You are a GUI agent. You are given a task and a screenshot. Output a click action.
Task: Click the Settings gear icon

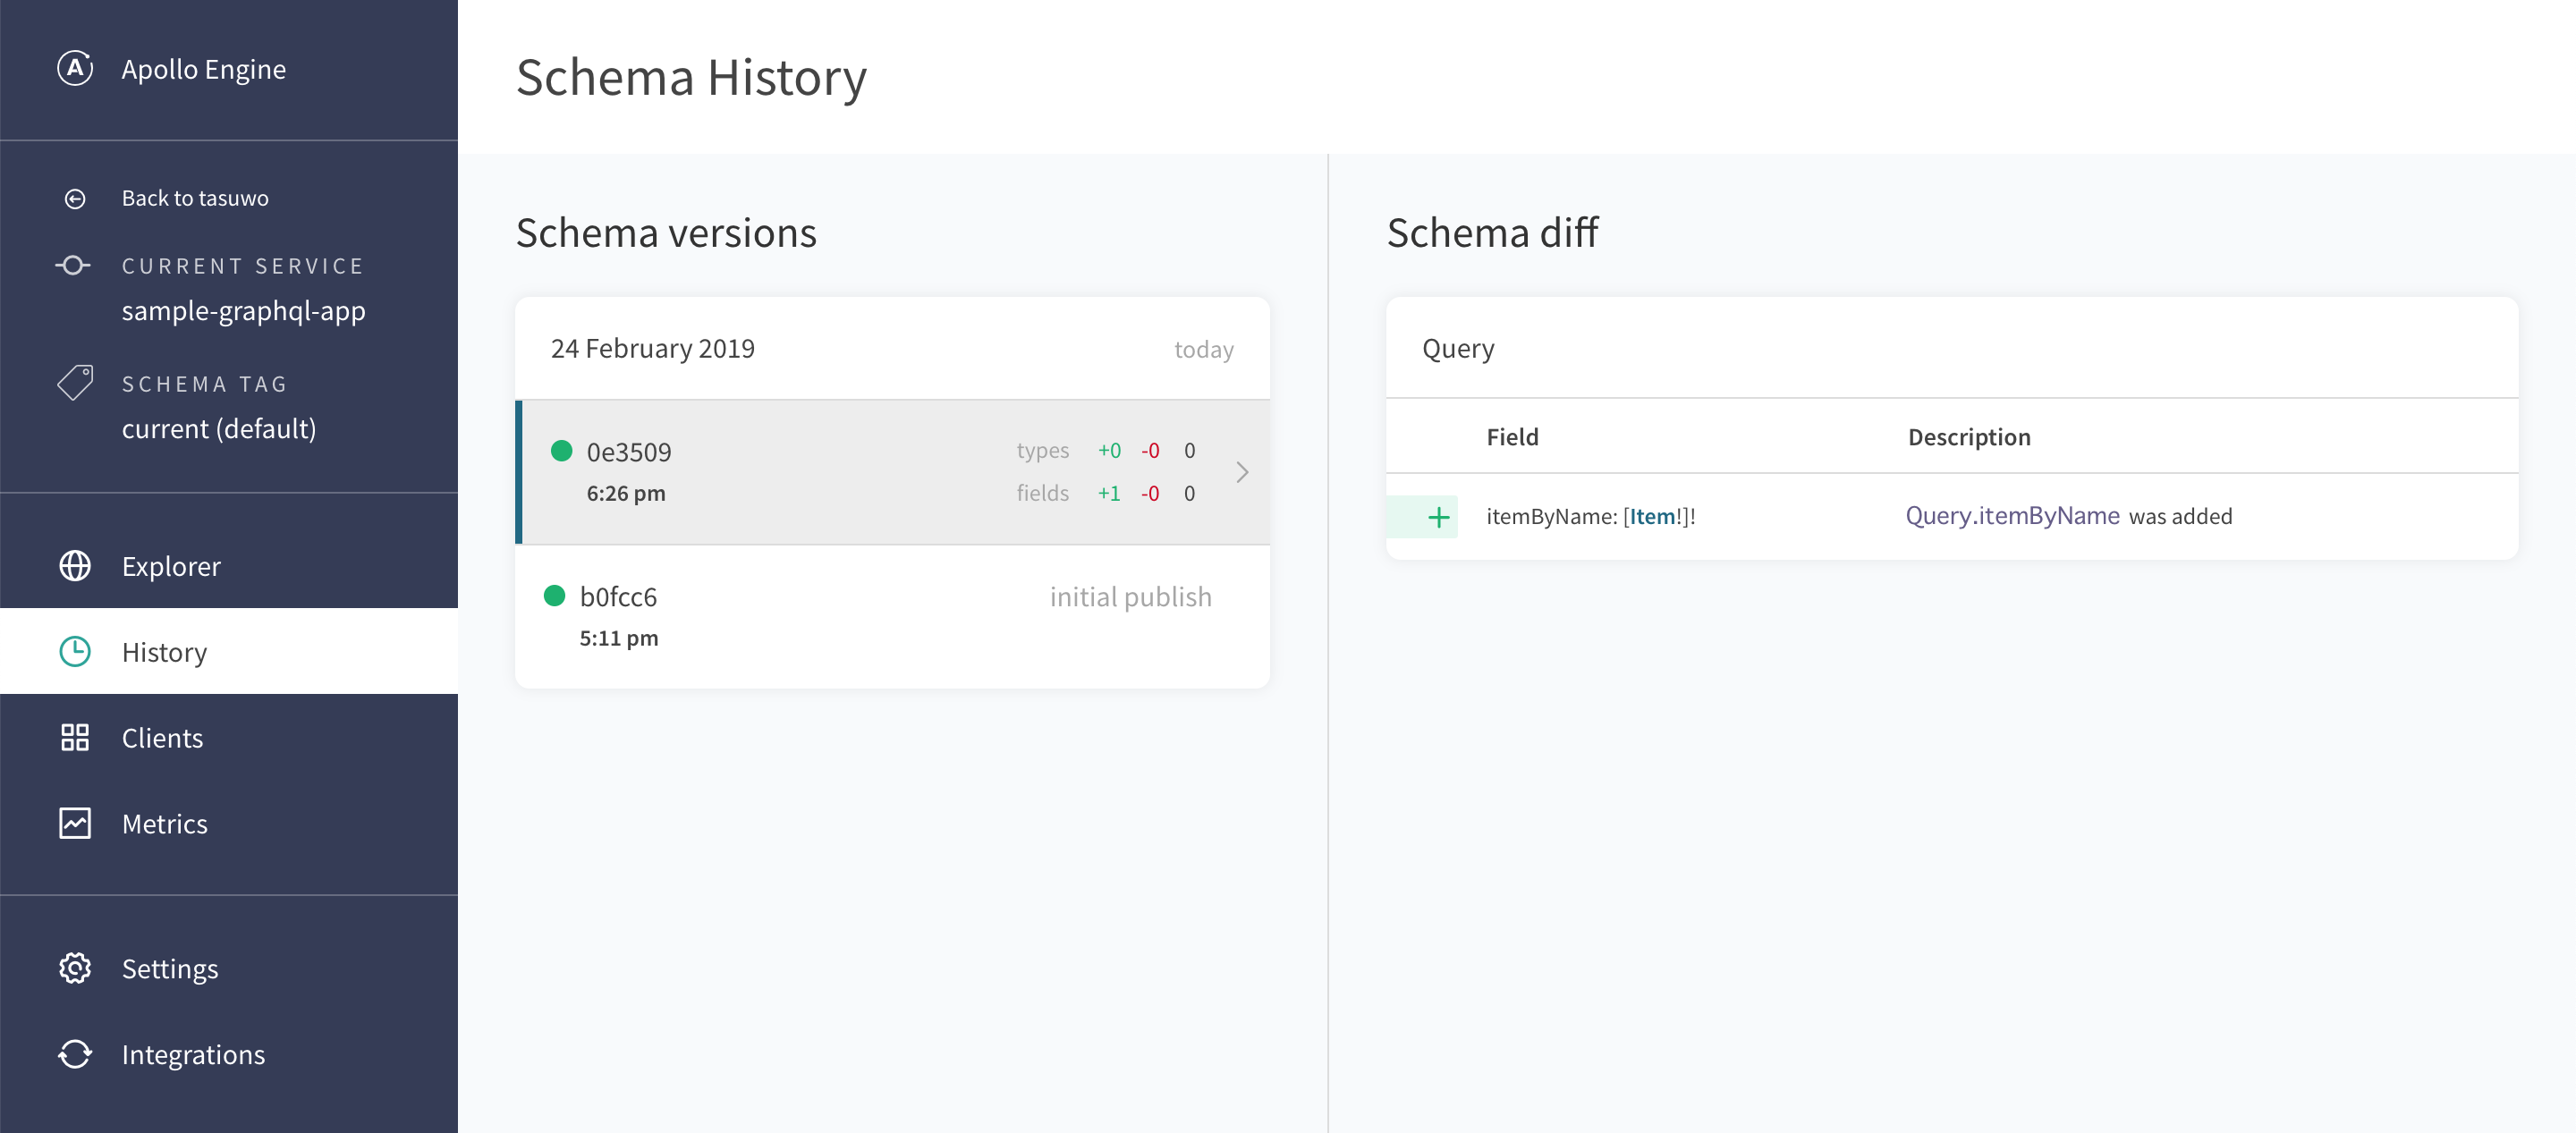(75, 969)
